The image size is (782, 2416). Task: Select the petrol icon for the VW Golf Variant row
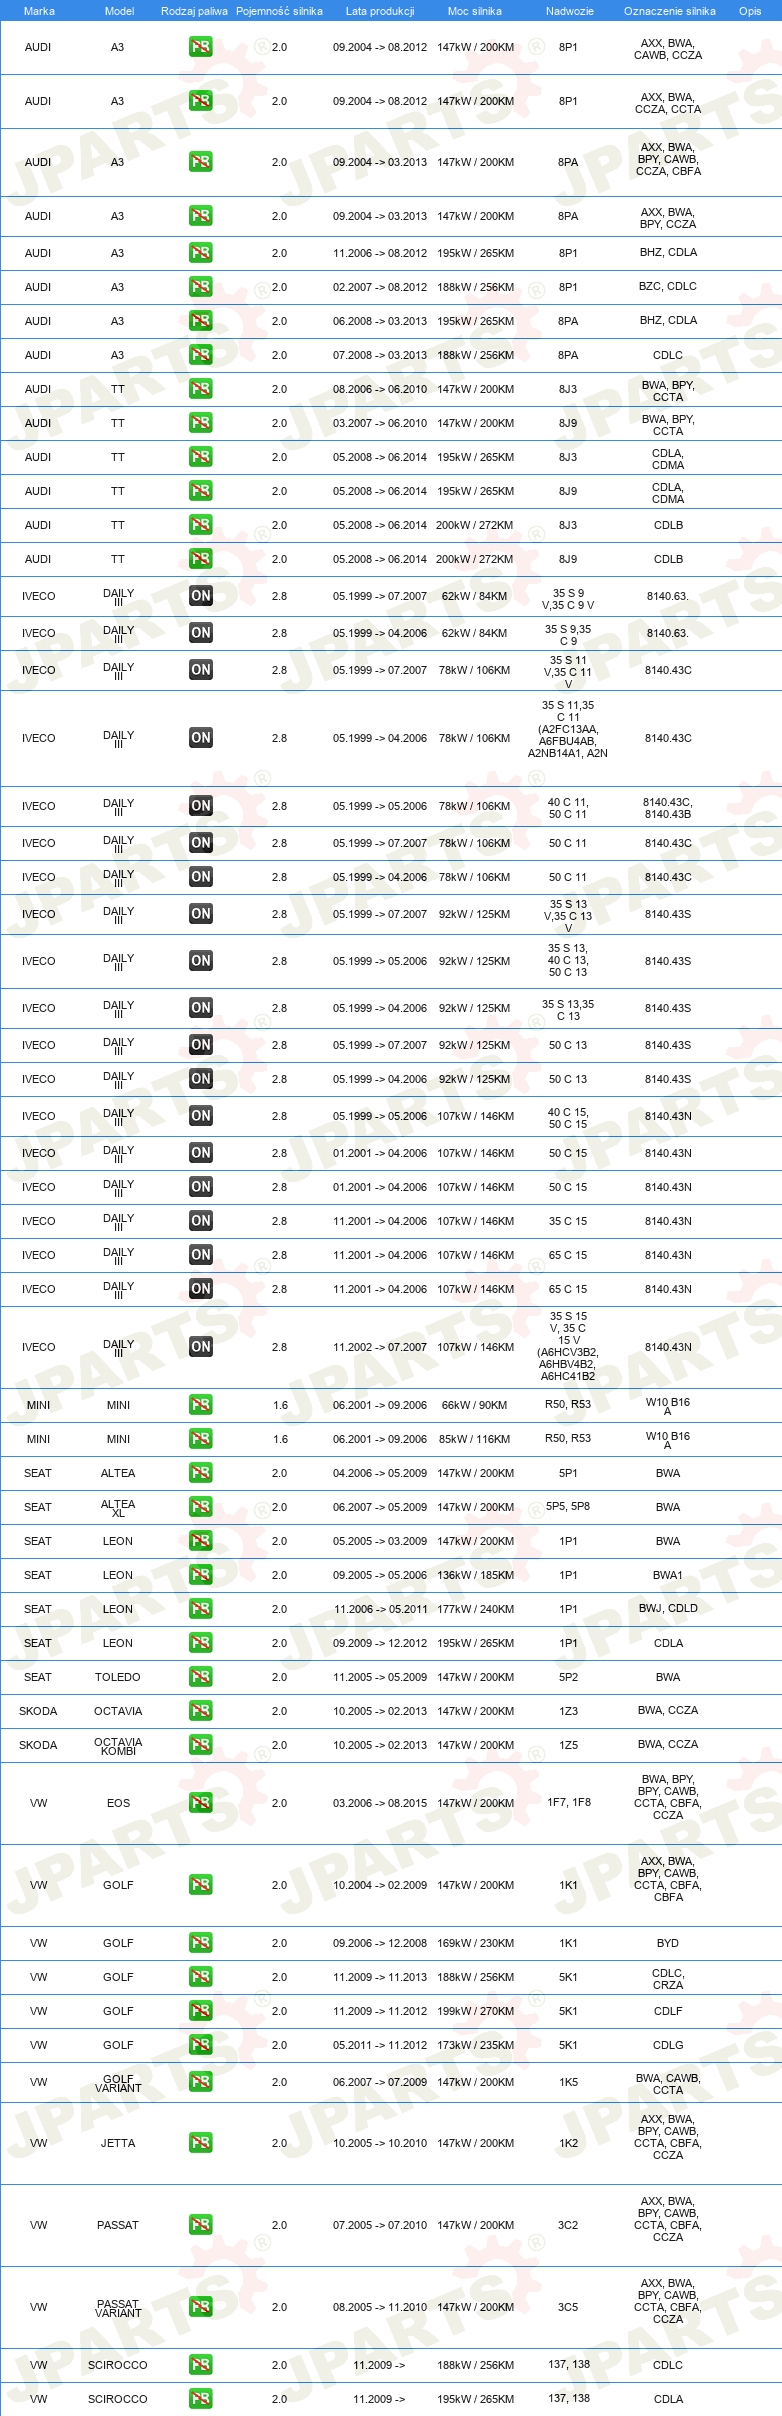[x=200, y=2082]
